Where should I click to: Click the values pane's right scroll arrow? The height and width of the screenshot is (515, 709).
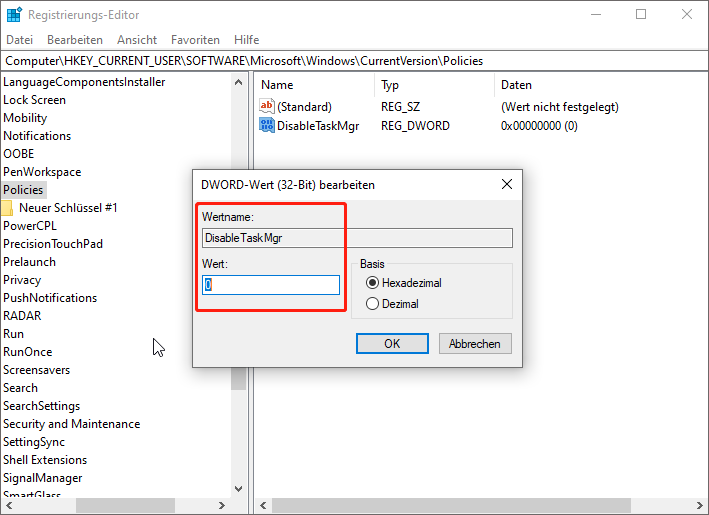(700, 505)
